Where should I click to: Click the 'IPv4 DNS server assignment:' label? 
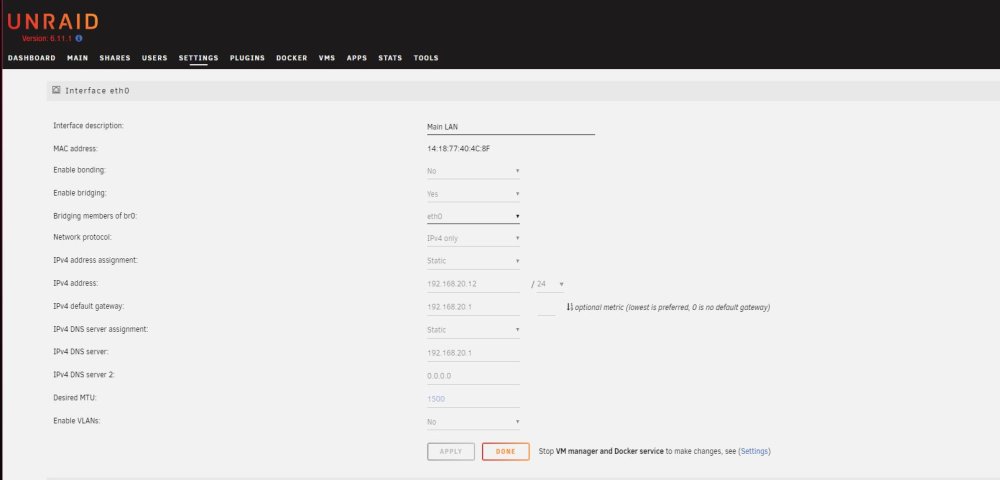[101, 329]
